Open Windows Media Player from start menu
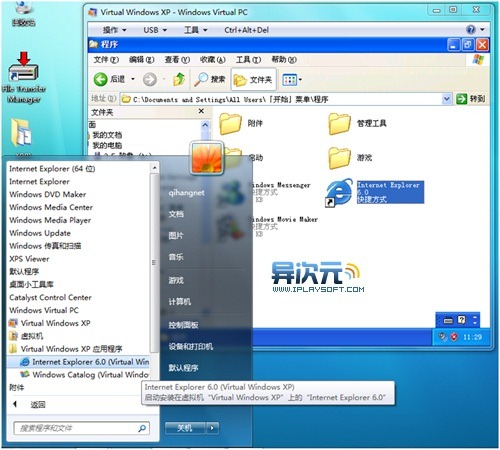 [x=50, y=220]
